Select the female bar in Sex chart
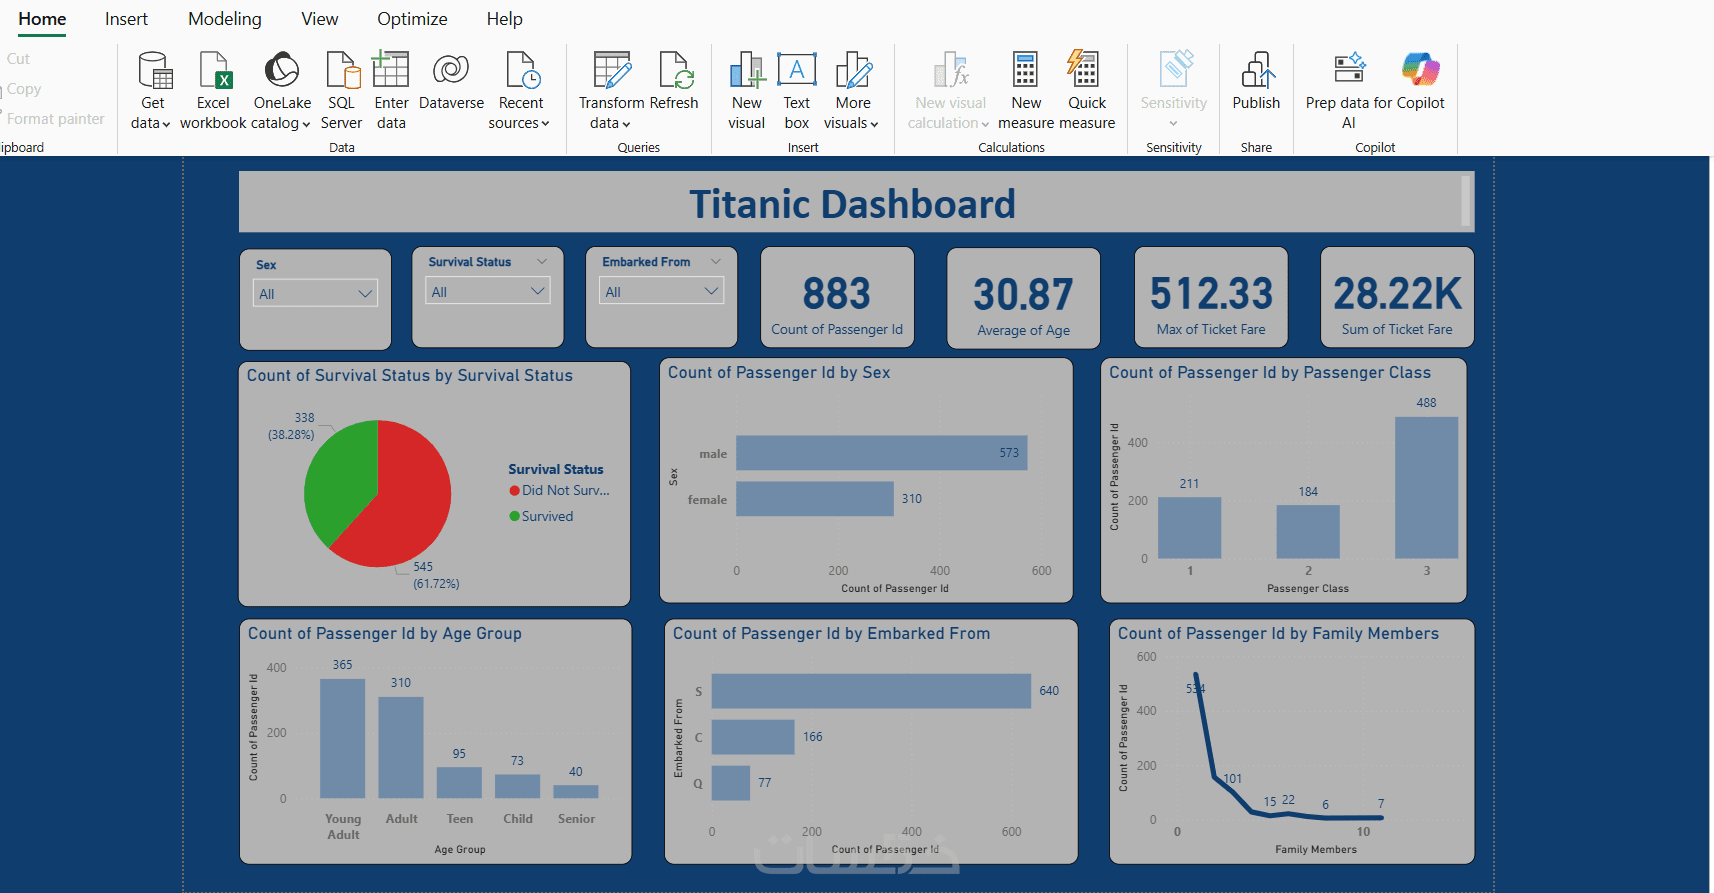The width and height of the screenshot is (1714, 893). [815, 499]
